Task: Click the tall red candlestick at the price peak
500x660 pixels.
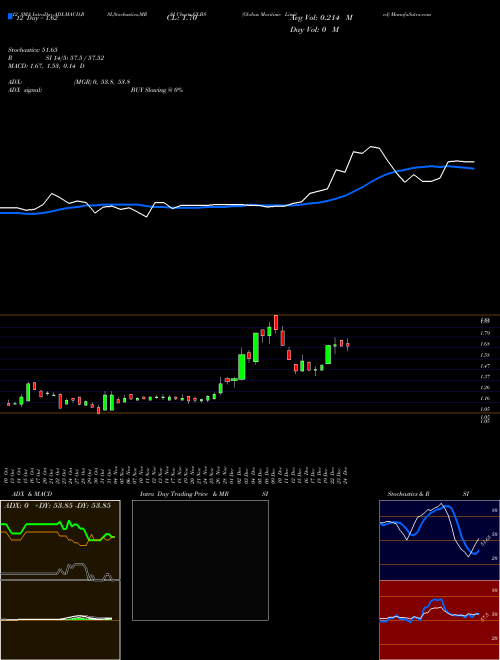Action: [276, 322]
